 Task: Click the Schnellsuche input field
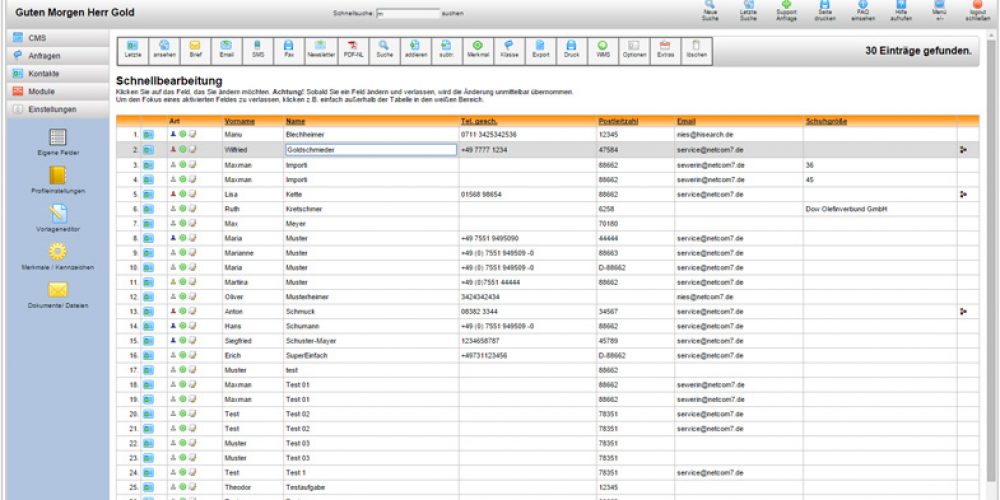coord(407,14)
